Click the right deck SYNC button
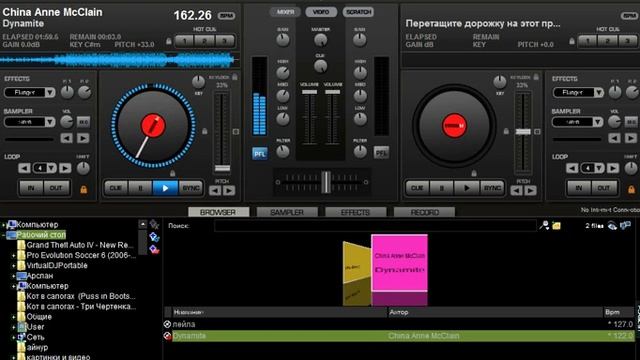The image size is (640, 360). (492, 188)
